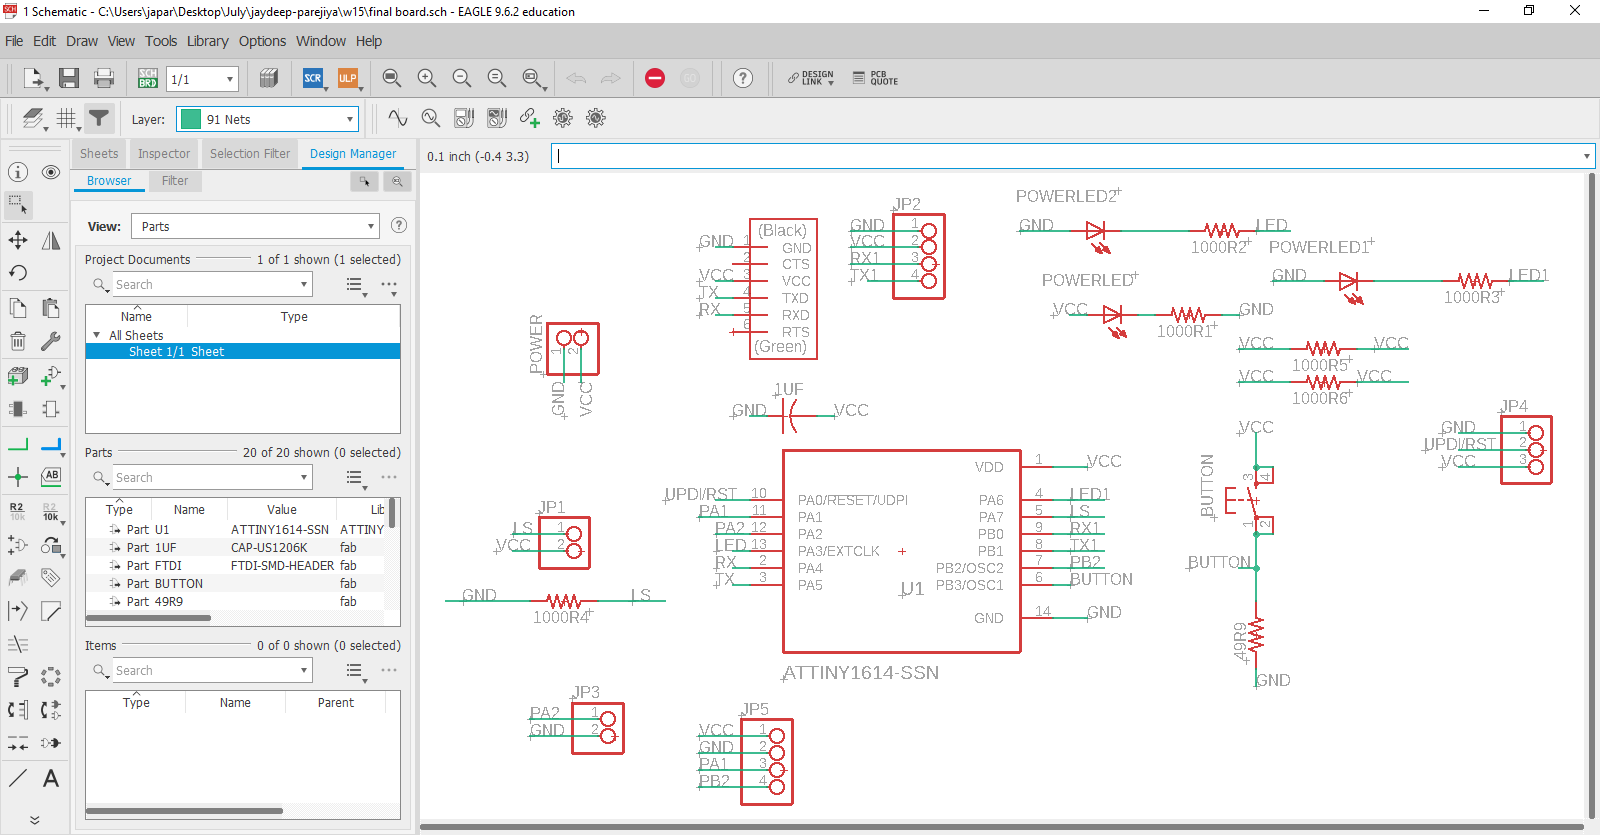Open the Draw menu
Screen dimensions: 1600x835
pos(82,41)
